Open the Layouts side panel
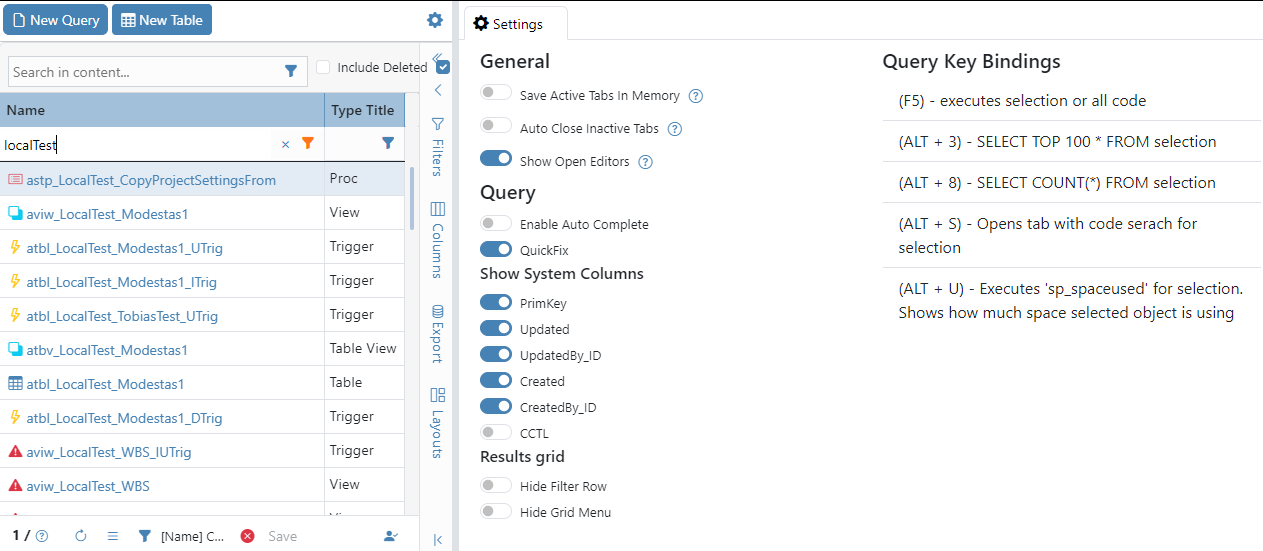The width and height of the screenshot is (1263, 551). (437, 423)
